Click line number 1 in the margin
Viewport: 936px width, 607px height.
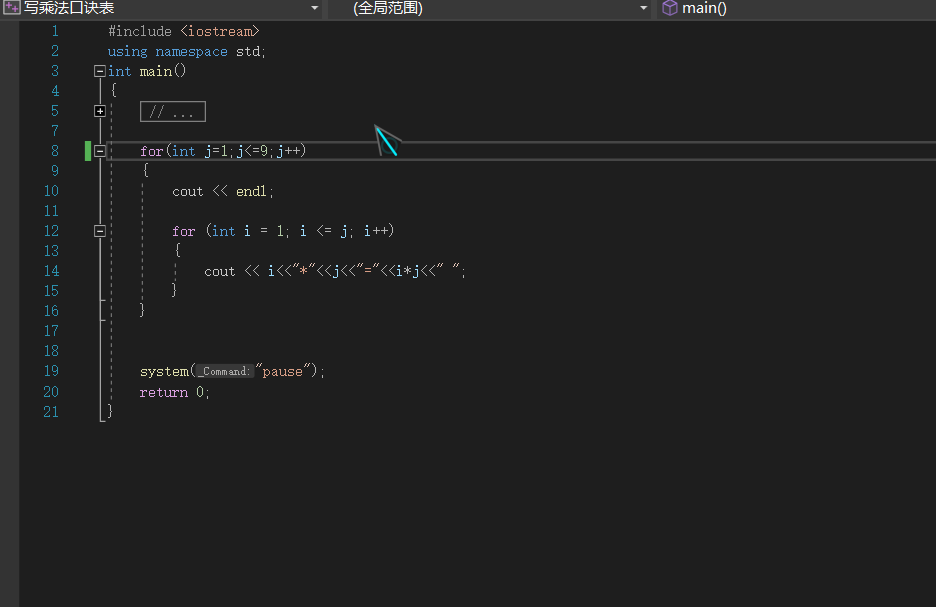(x=55, y=31)
